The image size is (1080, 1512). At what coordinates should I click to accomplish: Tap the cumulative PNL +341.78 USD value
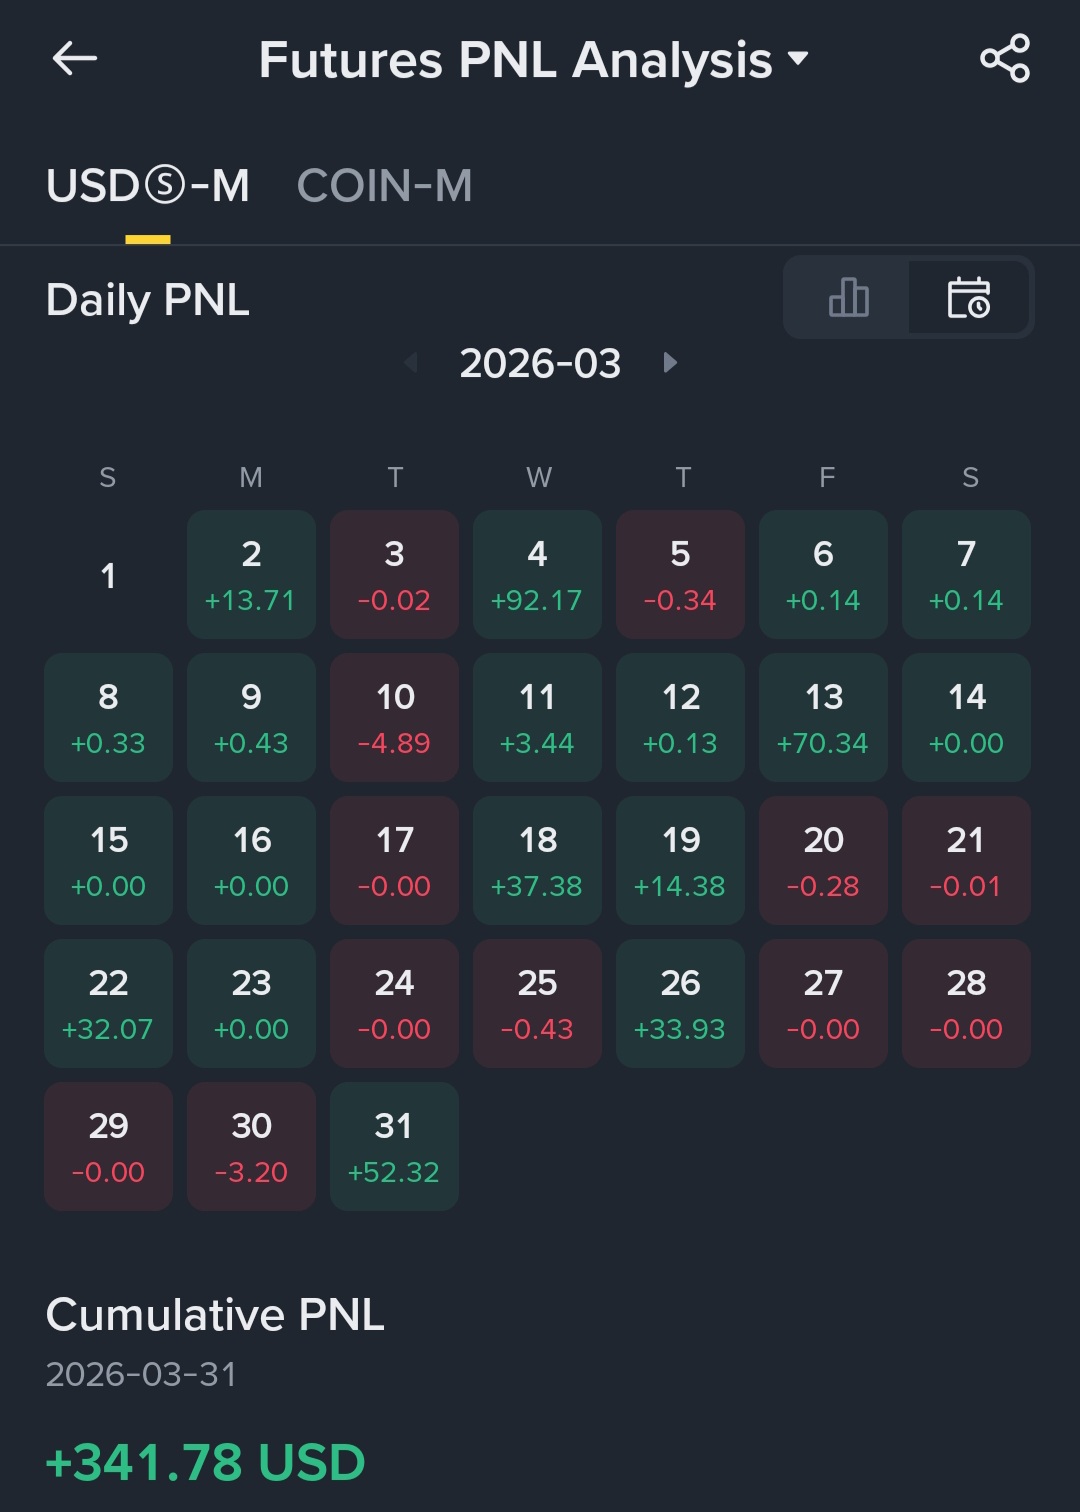tap(206, 1462)
